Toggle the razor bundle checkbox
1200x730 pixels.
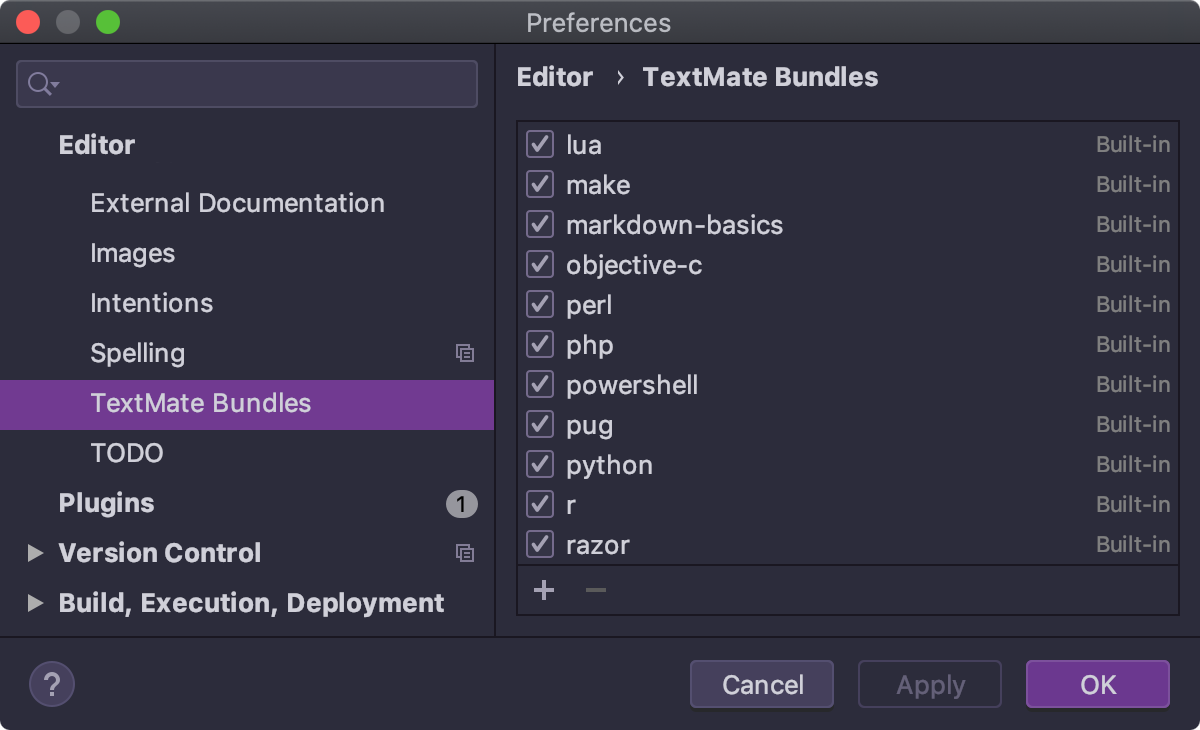tap(540, 544)
